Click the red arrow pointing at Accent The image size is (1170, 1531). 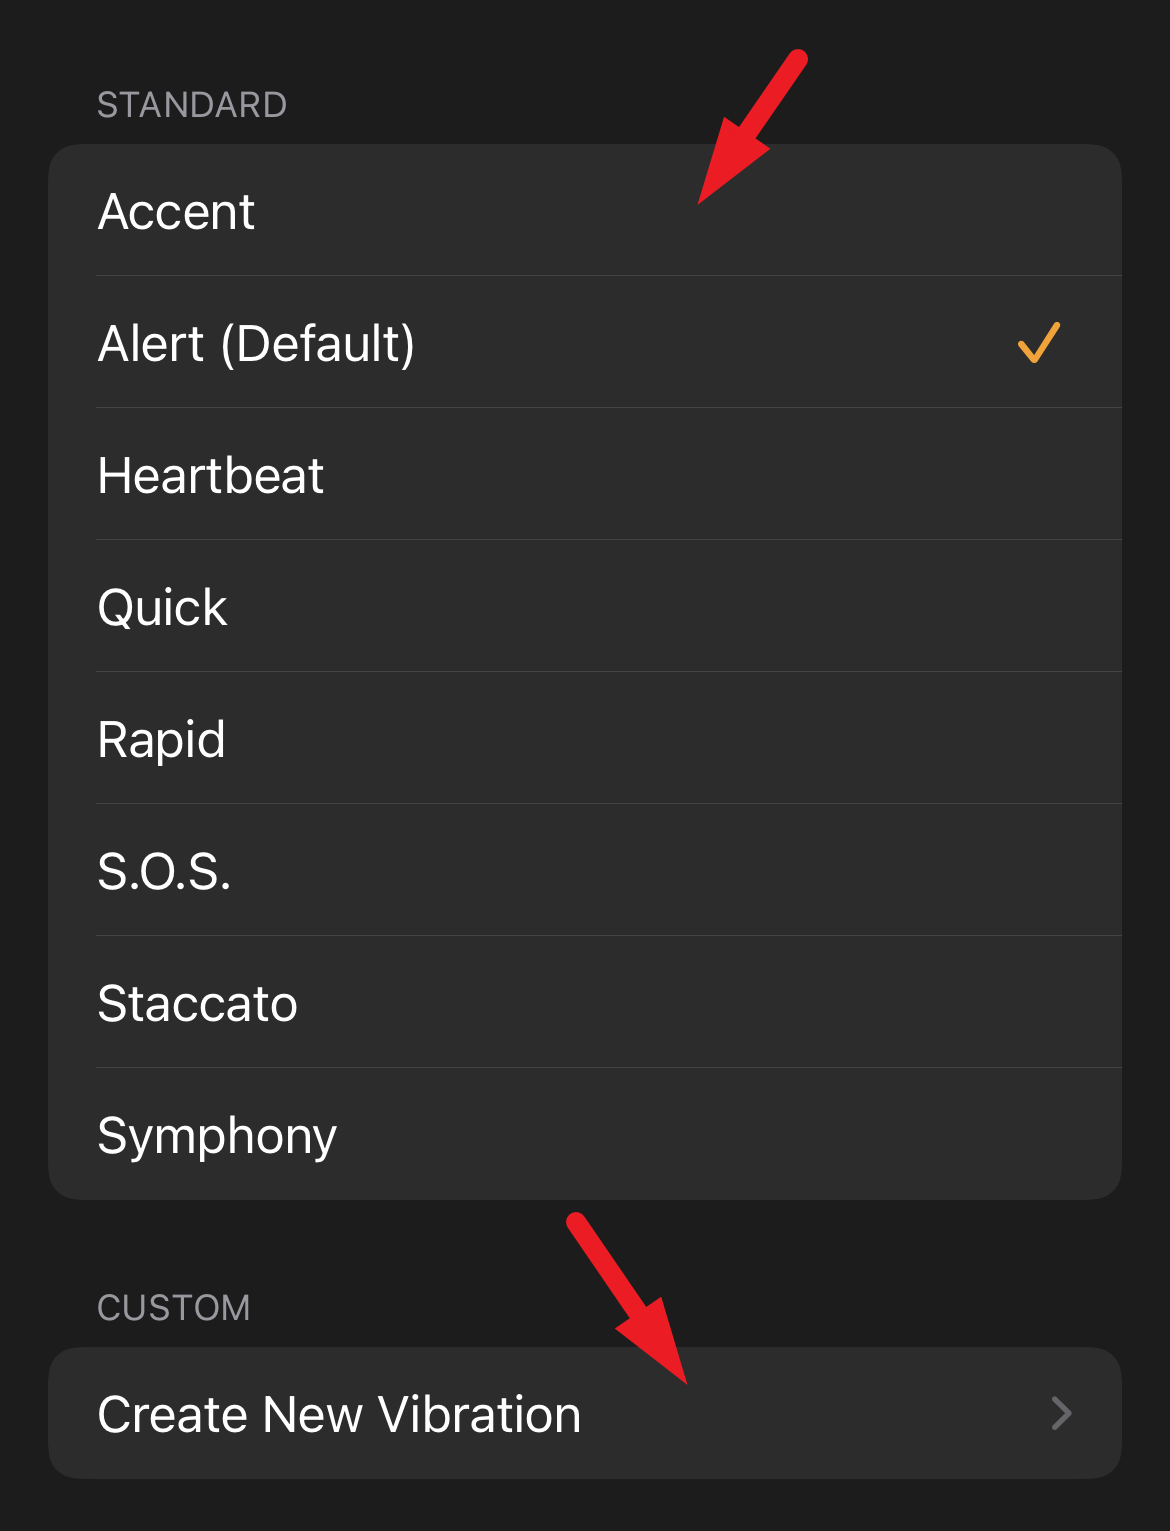[752, 127]
